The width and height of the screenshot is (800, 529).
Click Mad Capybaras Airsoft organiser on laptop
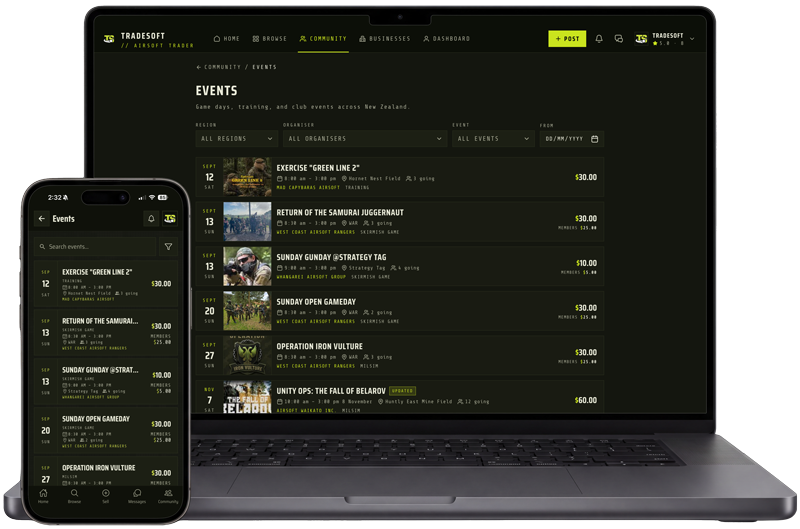308,188
